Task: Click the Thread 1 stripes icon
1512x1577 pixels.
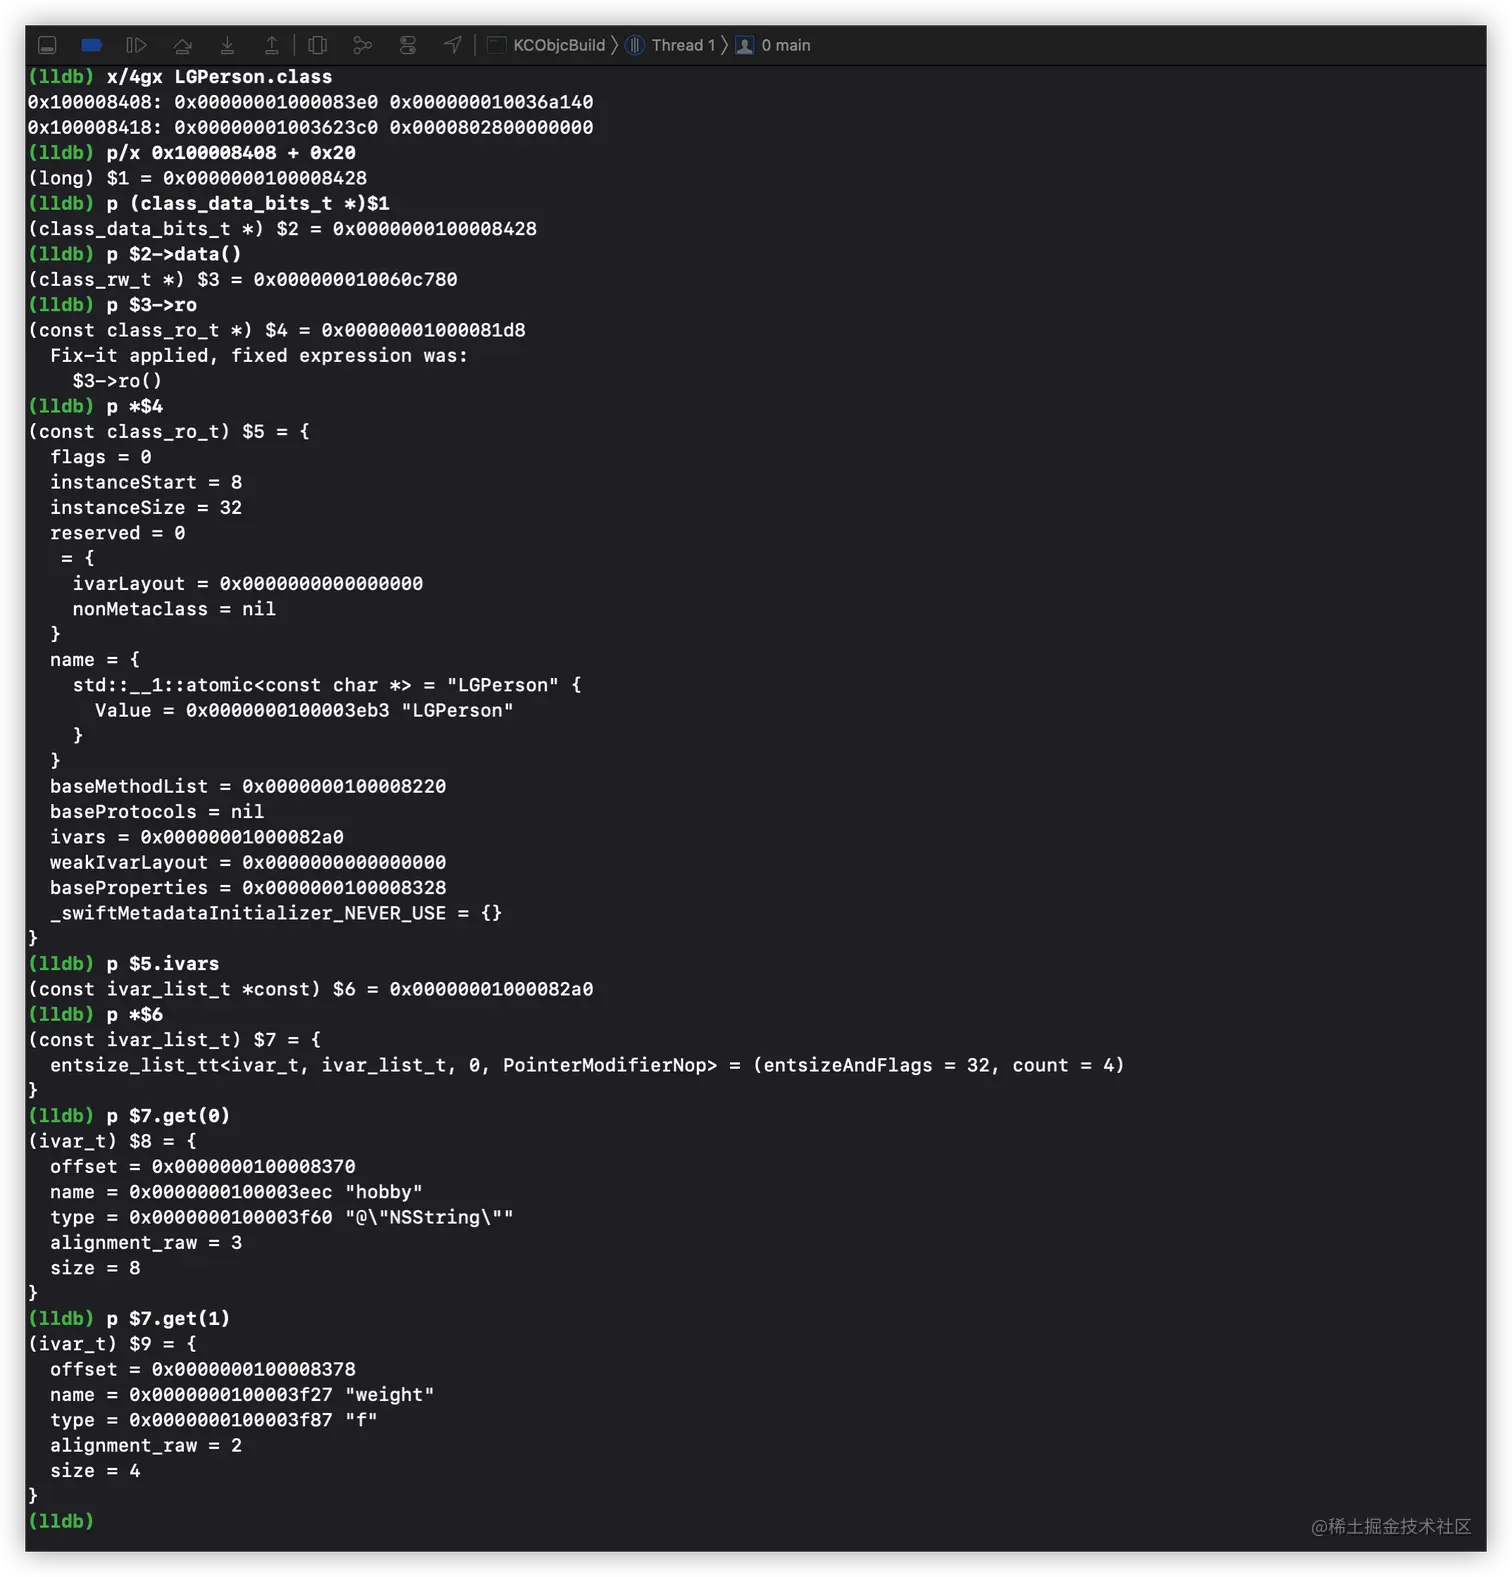Action: click(x=635, y=45)
